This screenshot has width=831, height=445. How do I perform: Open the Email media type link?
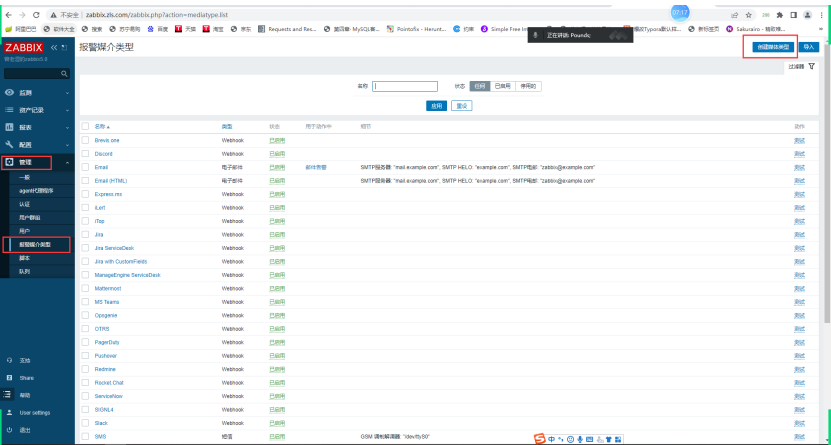click(x=101, y=167)
